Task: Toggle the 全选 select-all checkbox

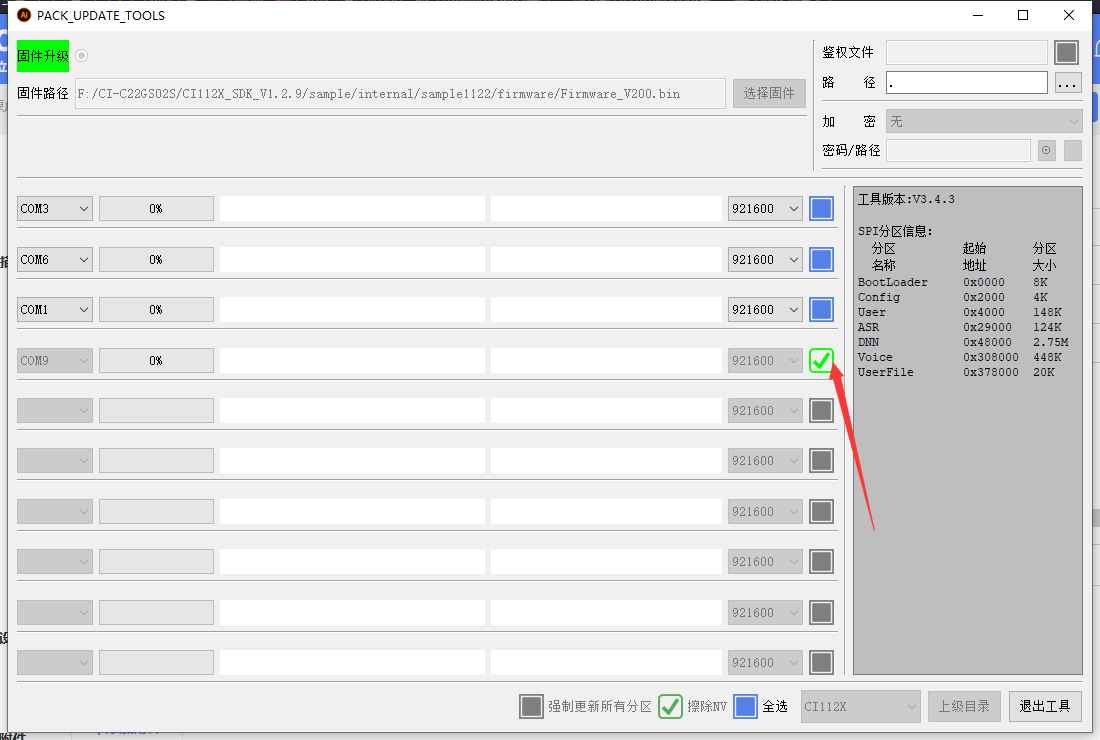Action: coord(745,706)
